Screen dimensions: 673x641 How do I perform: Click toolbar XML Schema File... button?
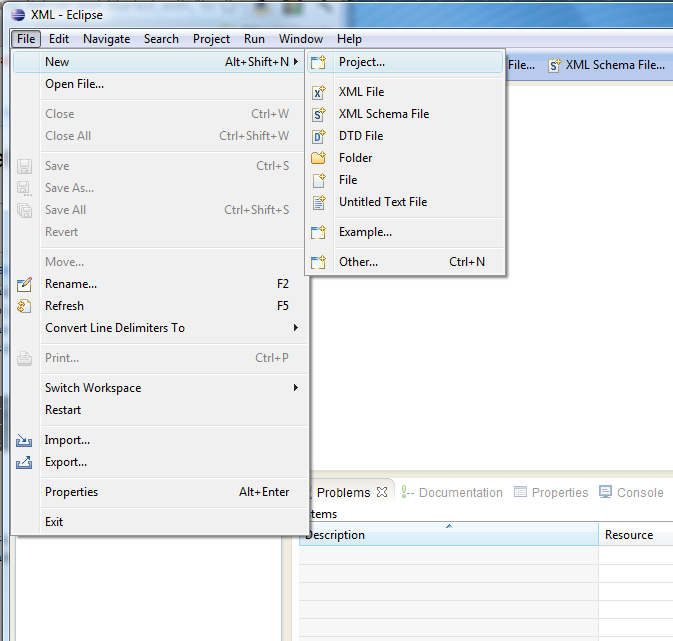(x=607, y=65)
